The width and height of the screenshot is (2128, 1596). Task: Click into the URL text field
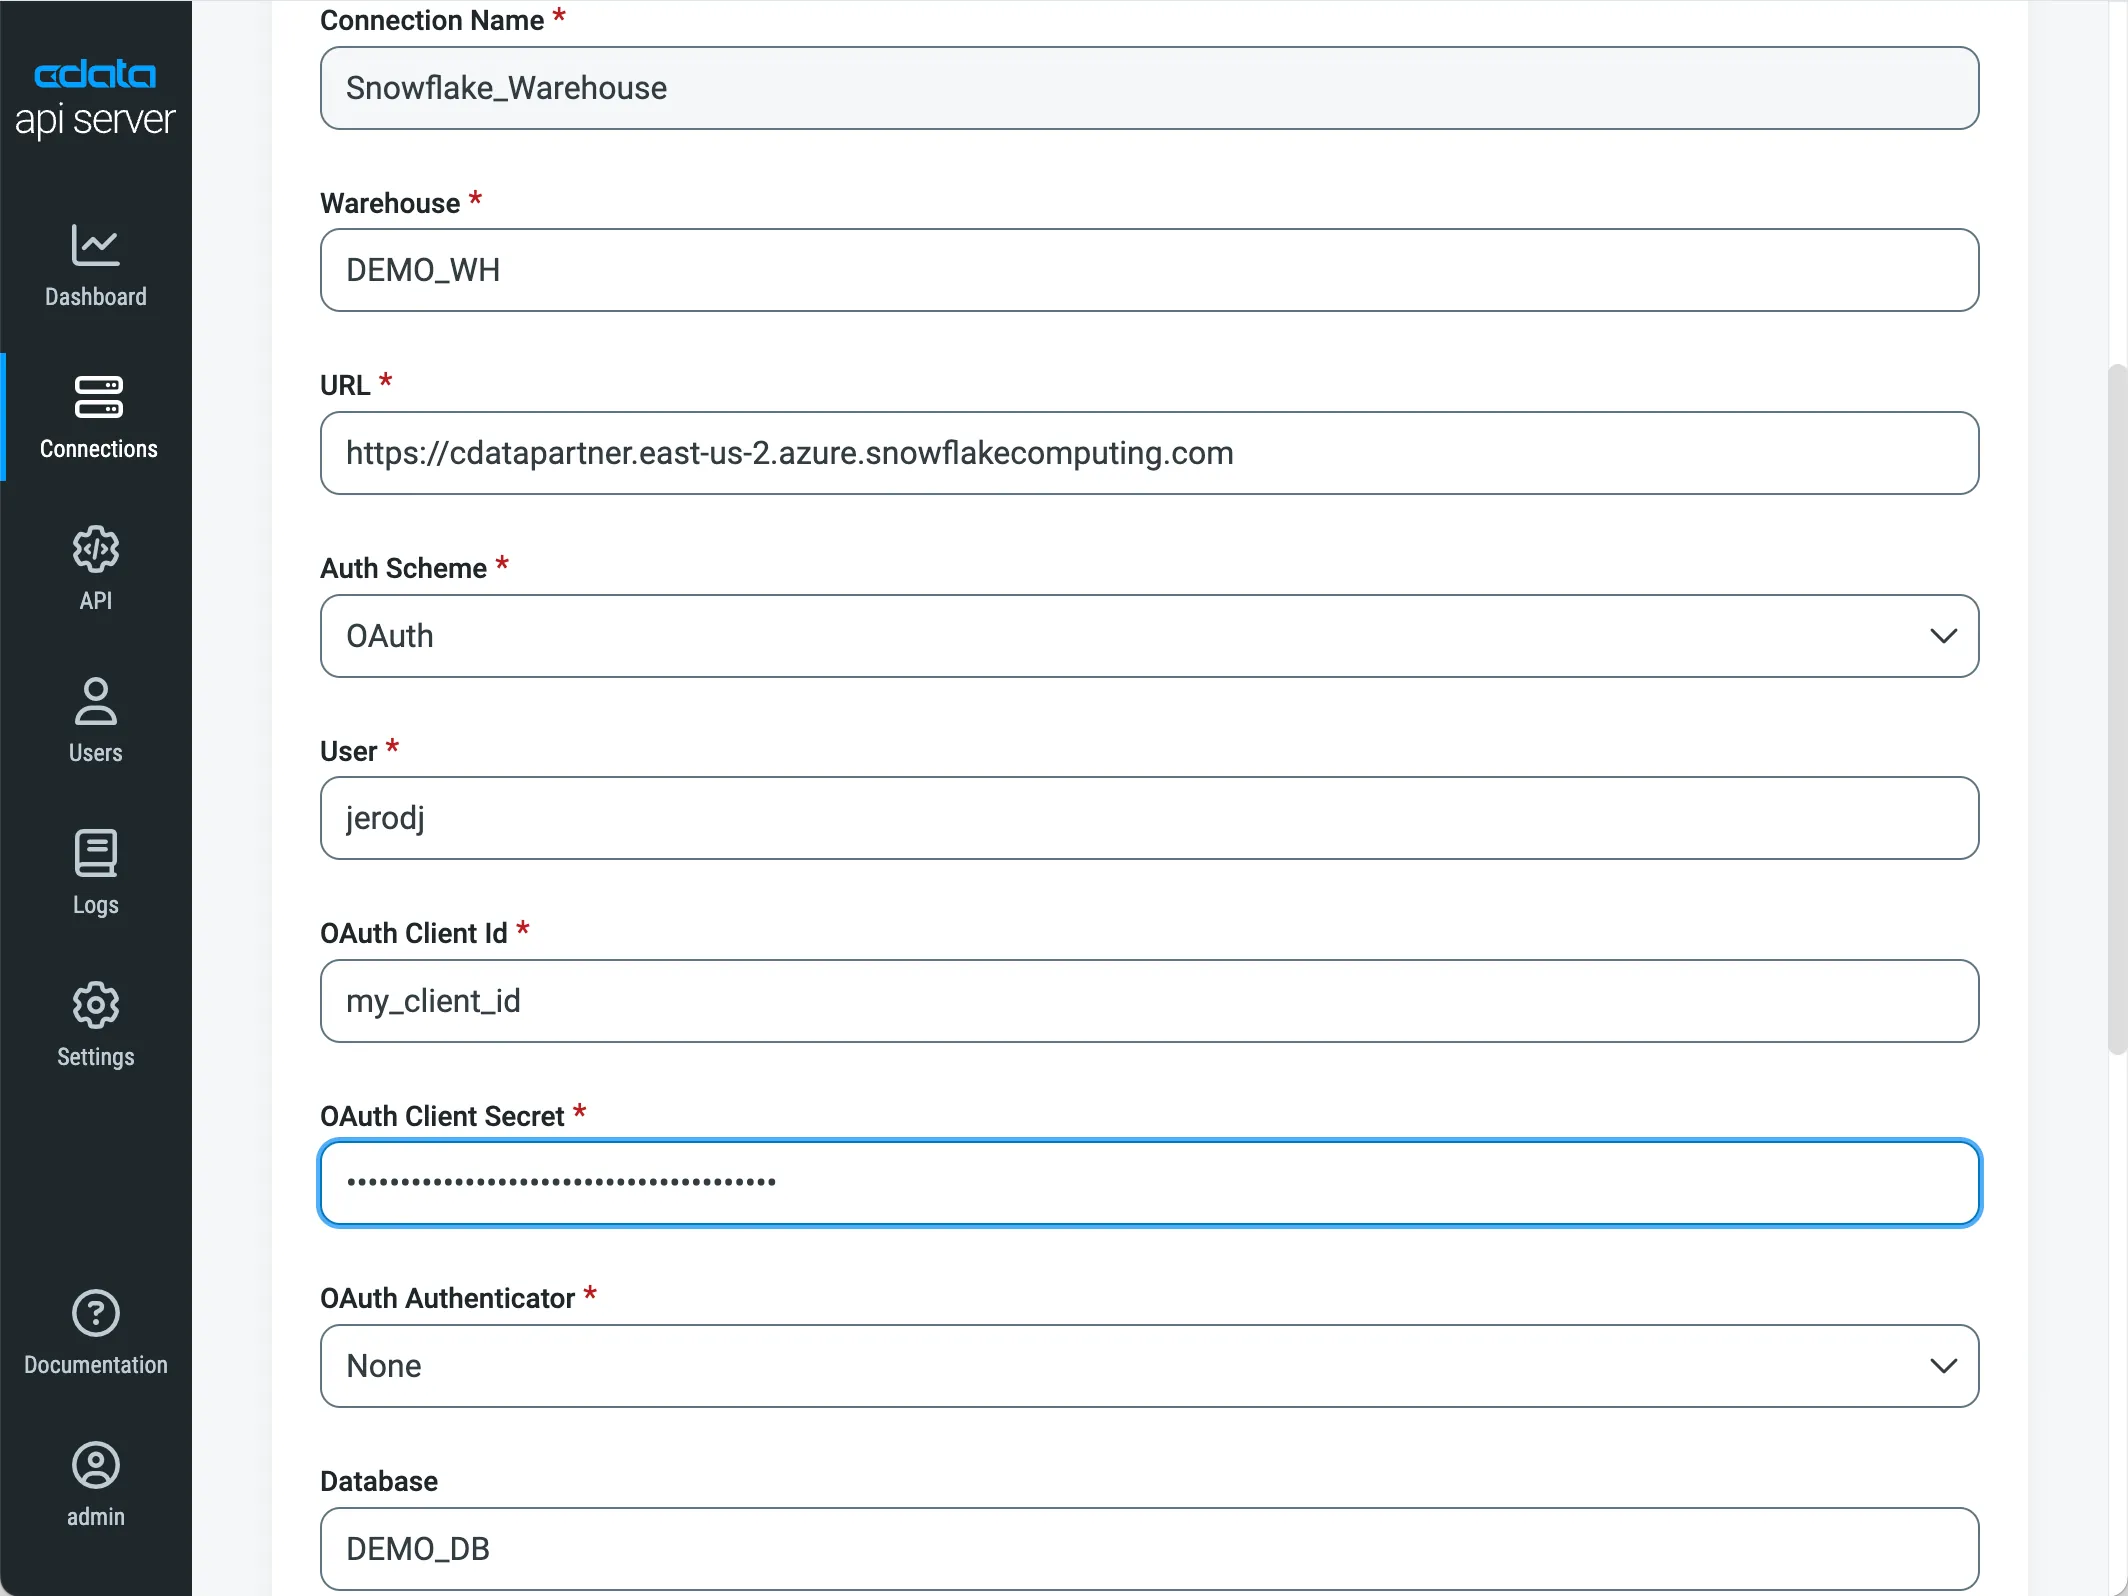pos(1148,453)
